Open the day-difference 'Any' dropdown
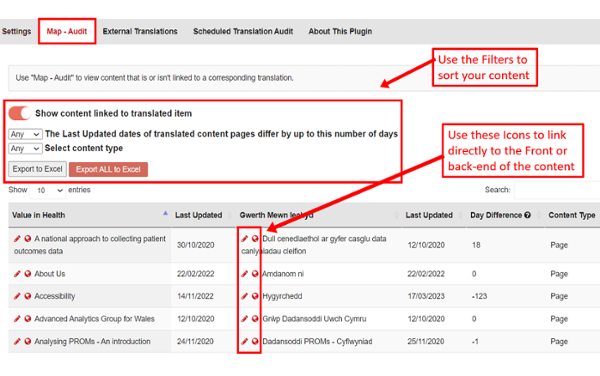This screenshot has width=600, height=376. [25, 134]
